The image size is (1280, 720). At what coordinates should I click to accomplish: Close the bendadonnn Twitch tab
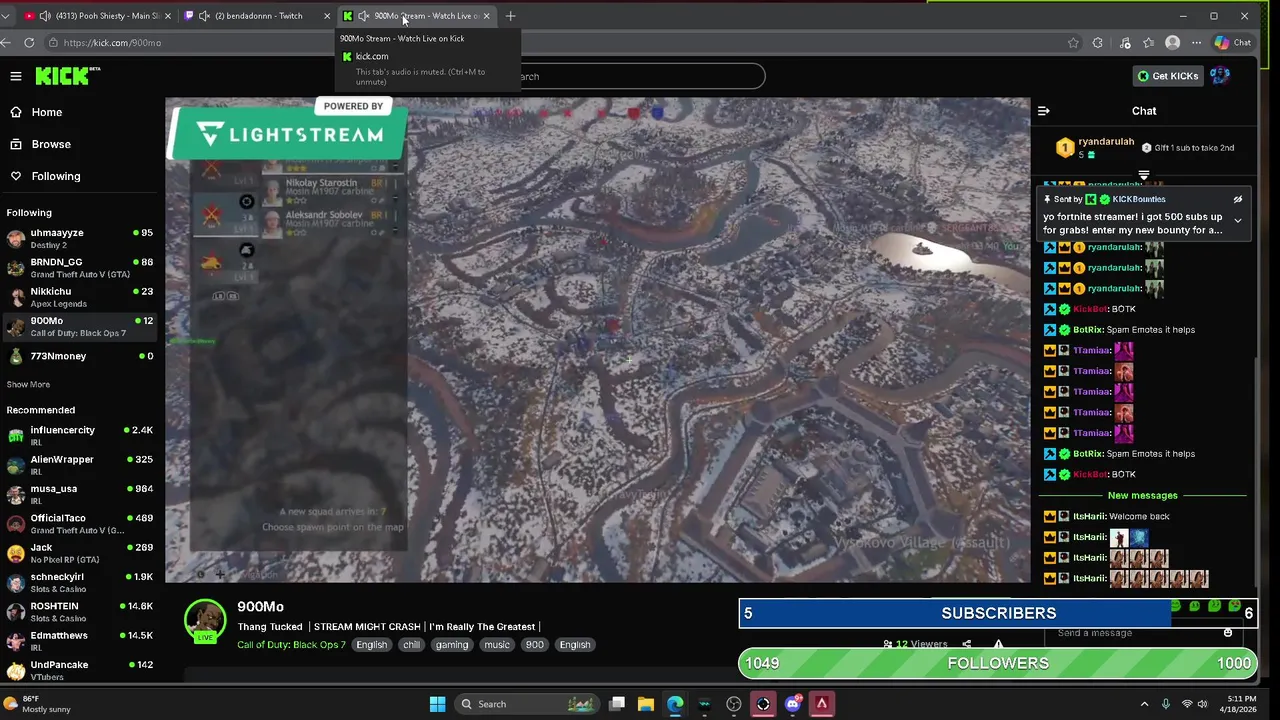click(327, 16)
